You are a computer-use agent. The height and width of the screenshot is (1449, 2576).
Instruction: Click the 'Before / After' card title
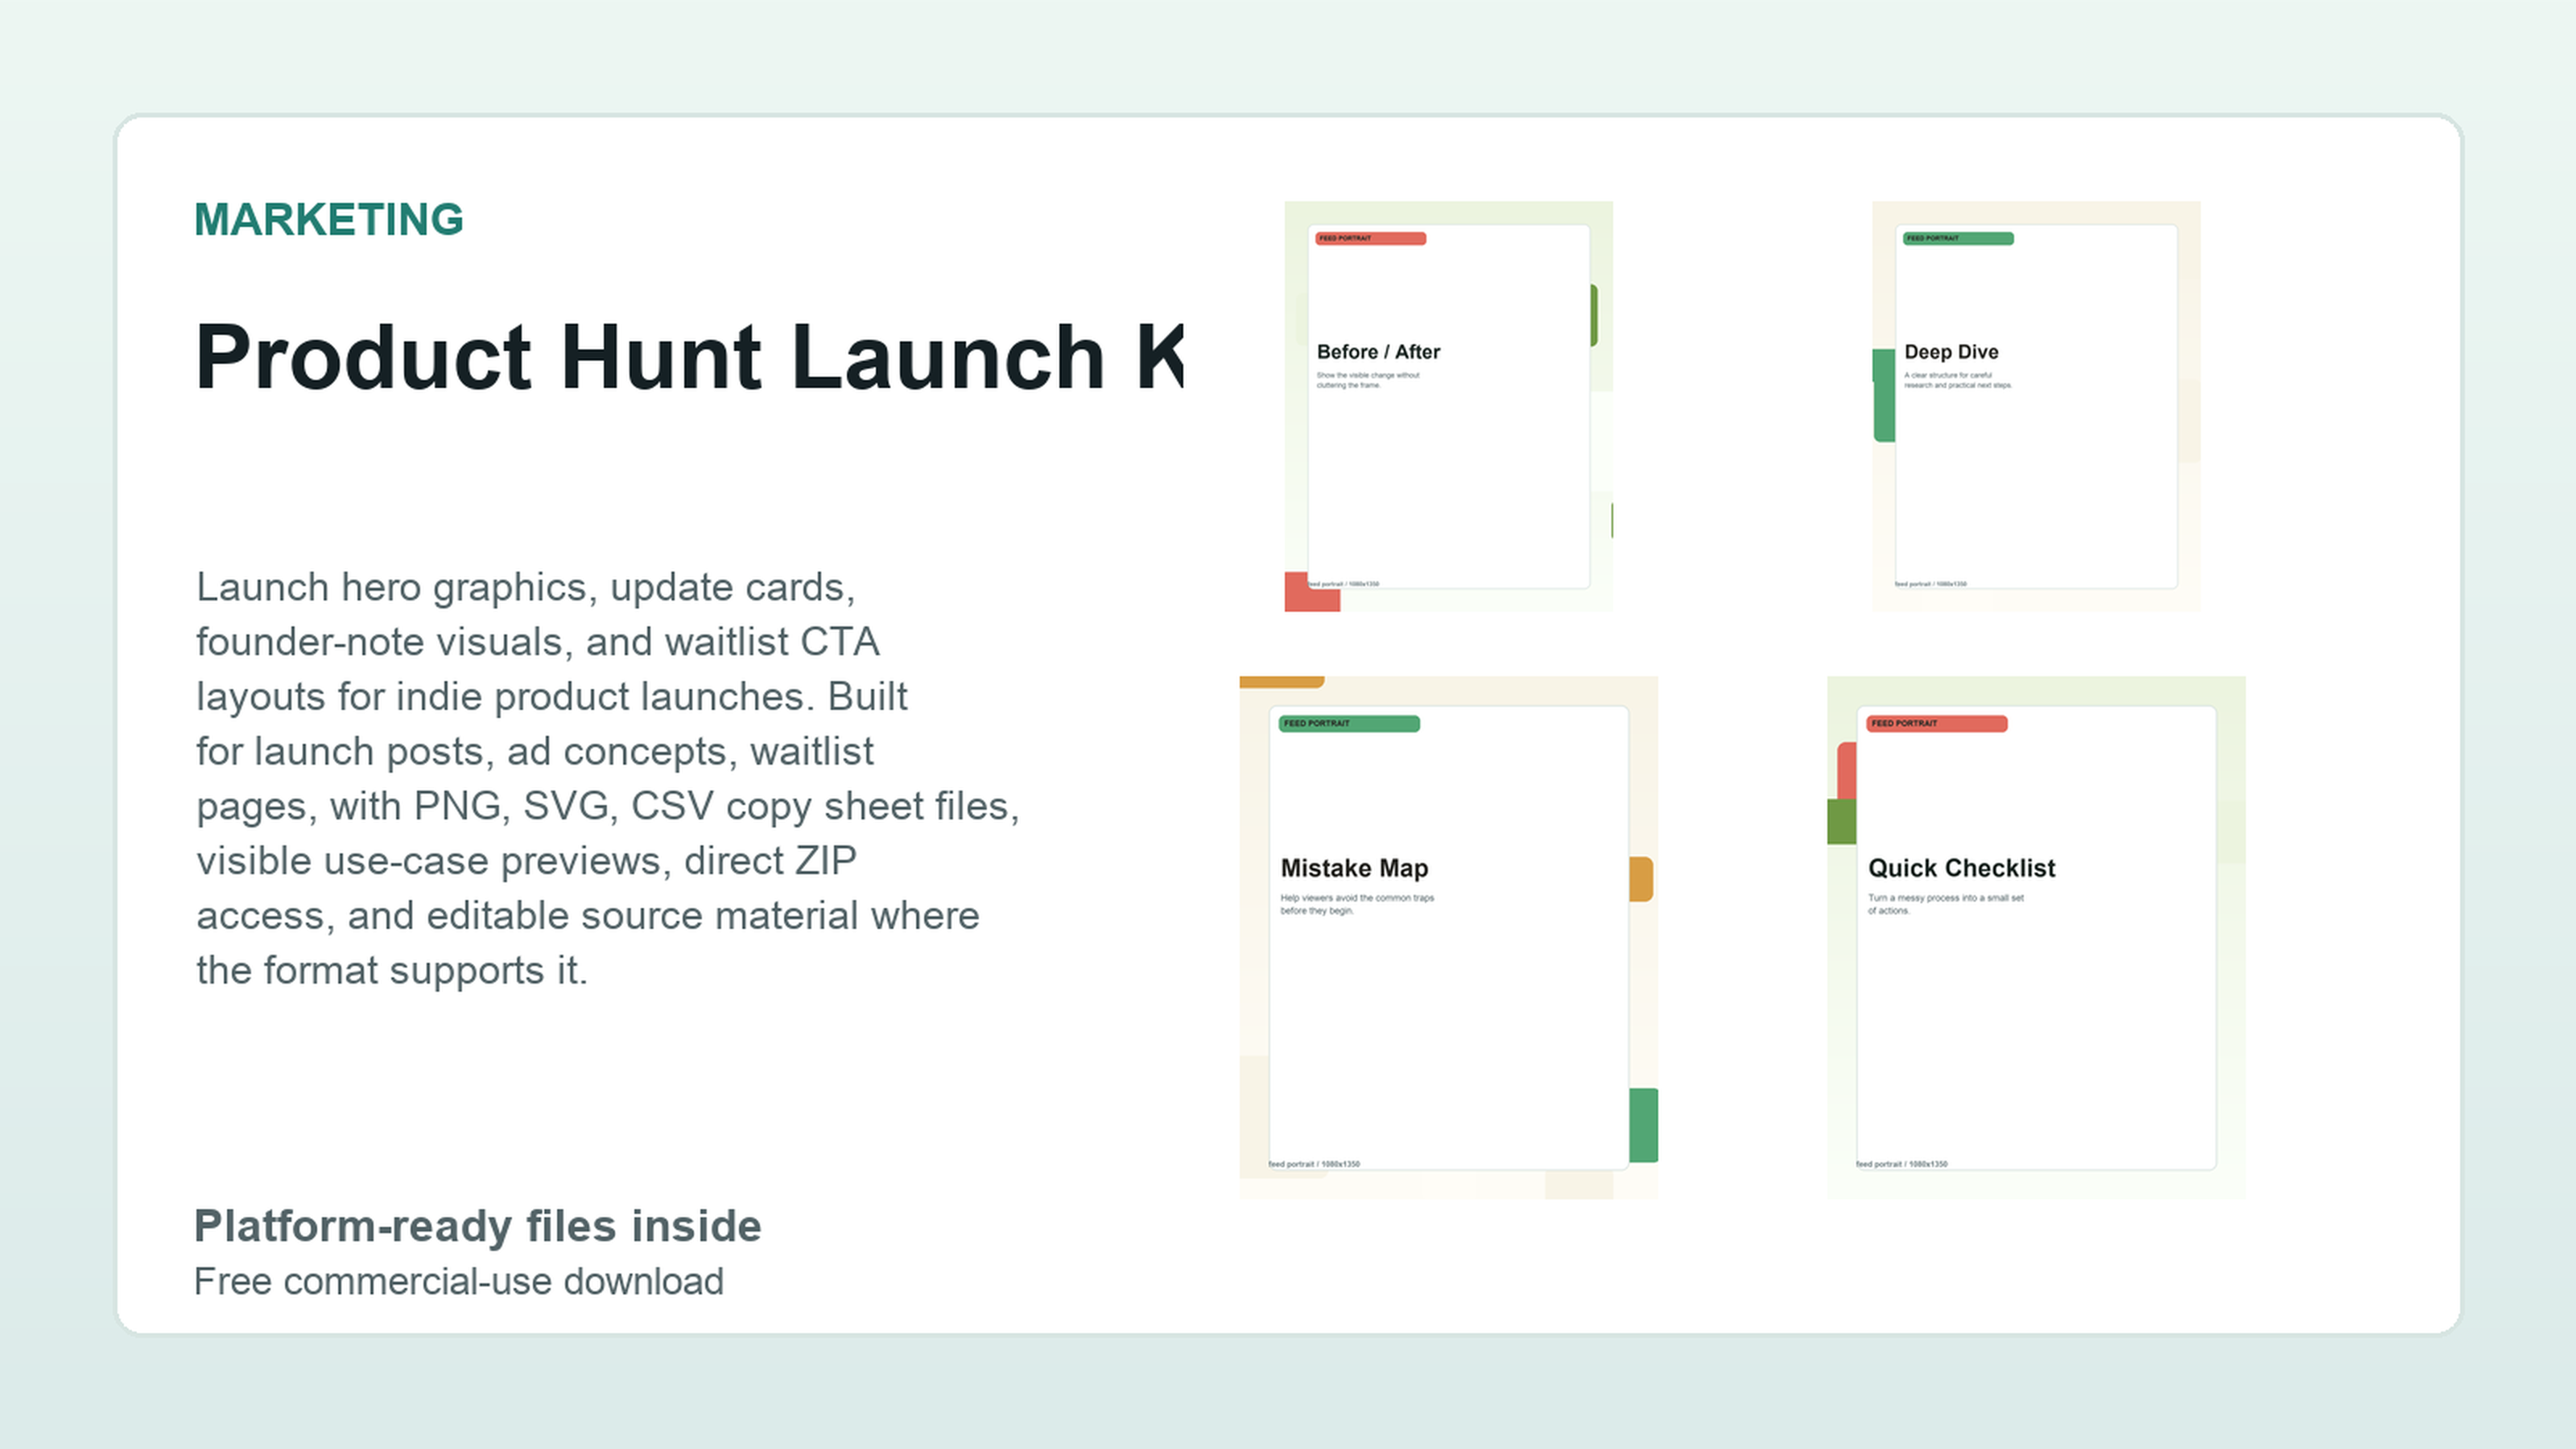click(1378, 352)
